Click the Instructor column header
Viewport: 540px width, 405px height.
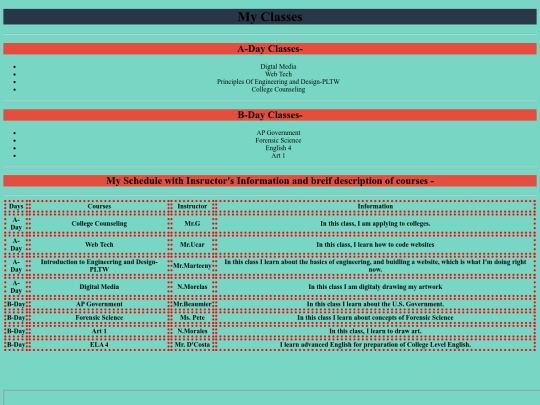point(192,206)
